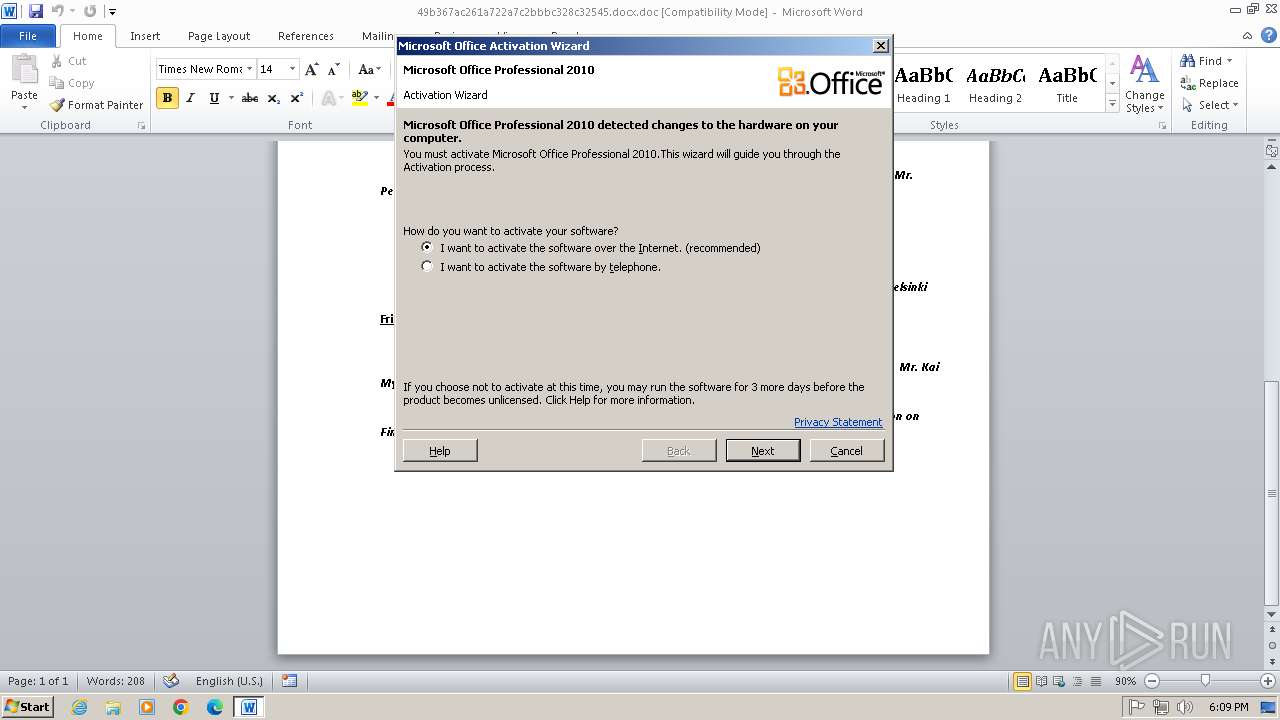The image size is (1280, 720).
Task: Click Words: 208 status indicator
Action: pos(116,681)
